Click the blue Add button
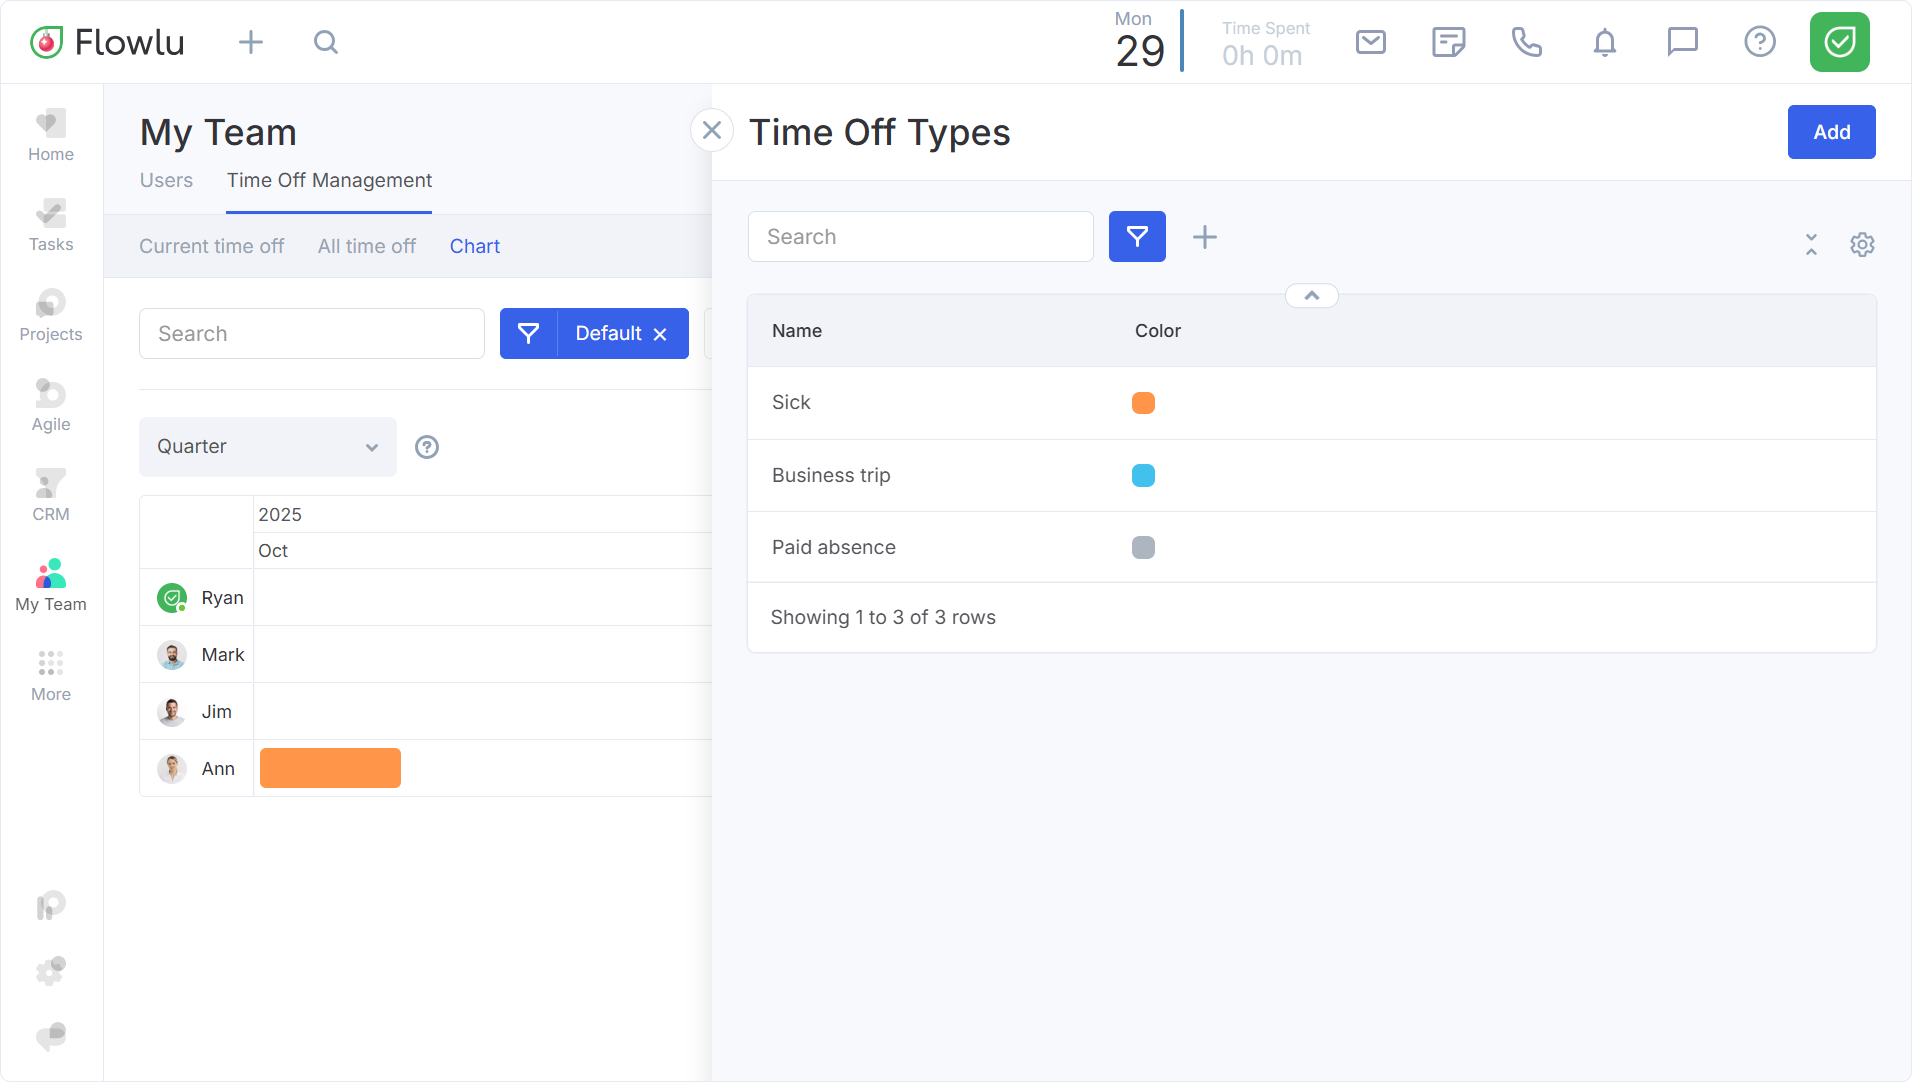This screenshot has height=1082, width=1912. [1830, 132]
